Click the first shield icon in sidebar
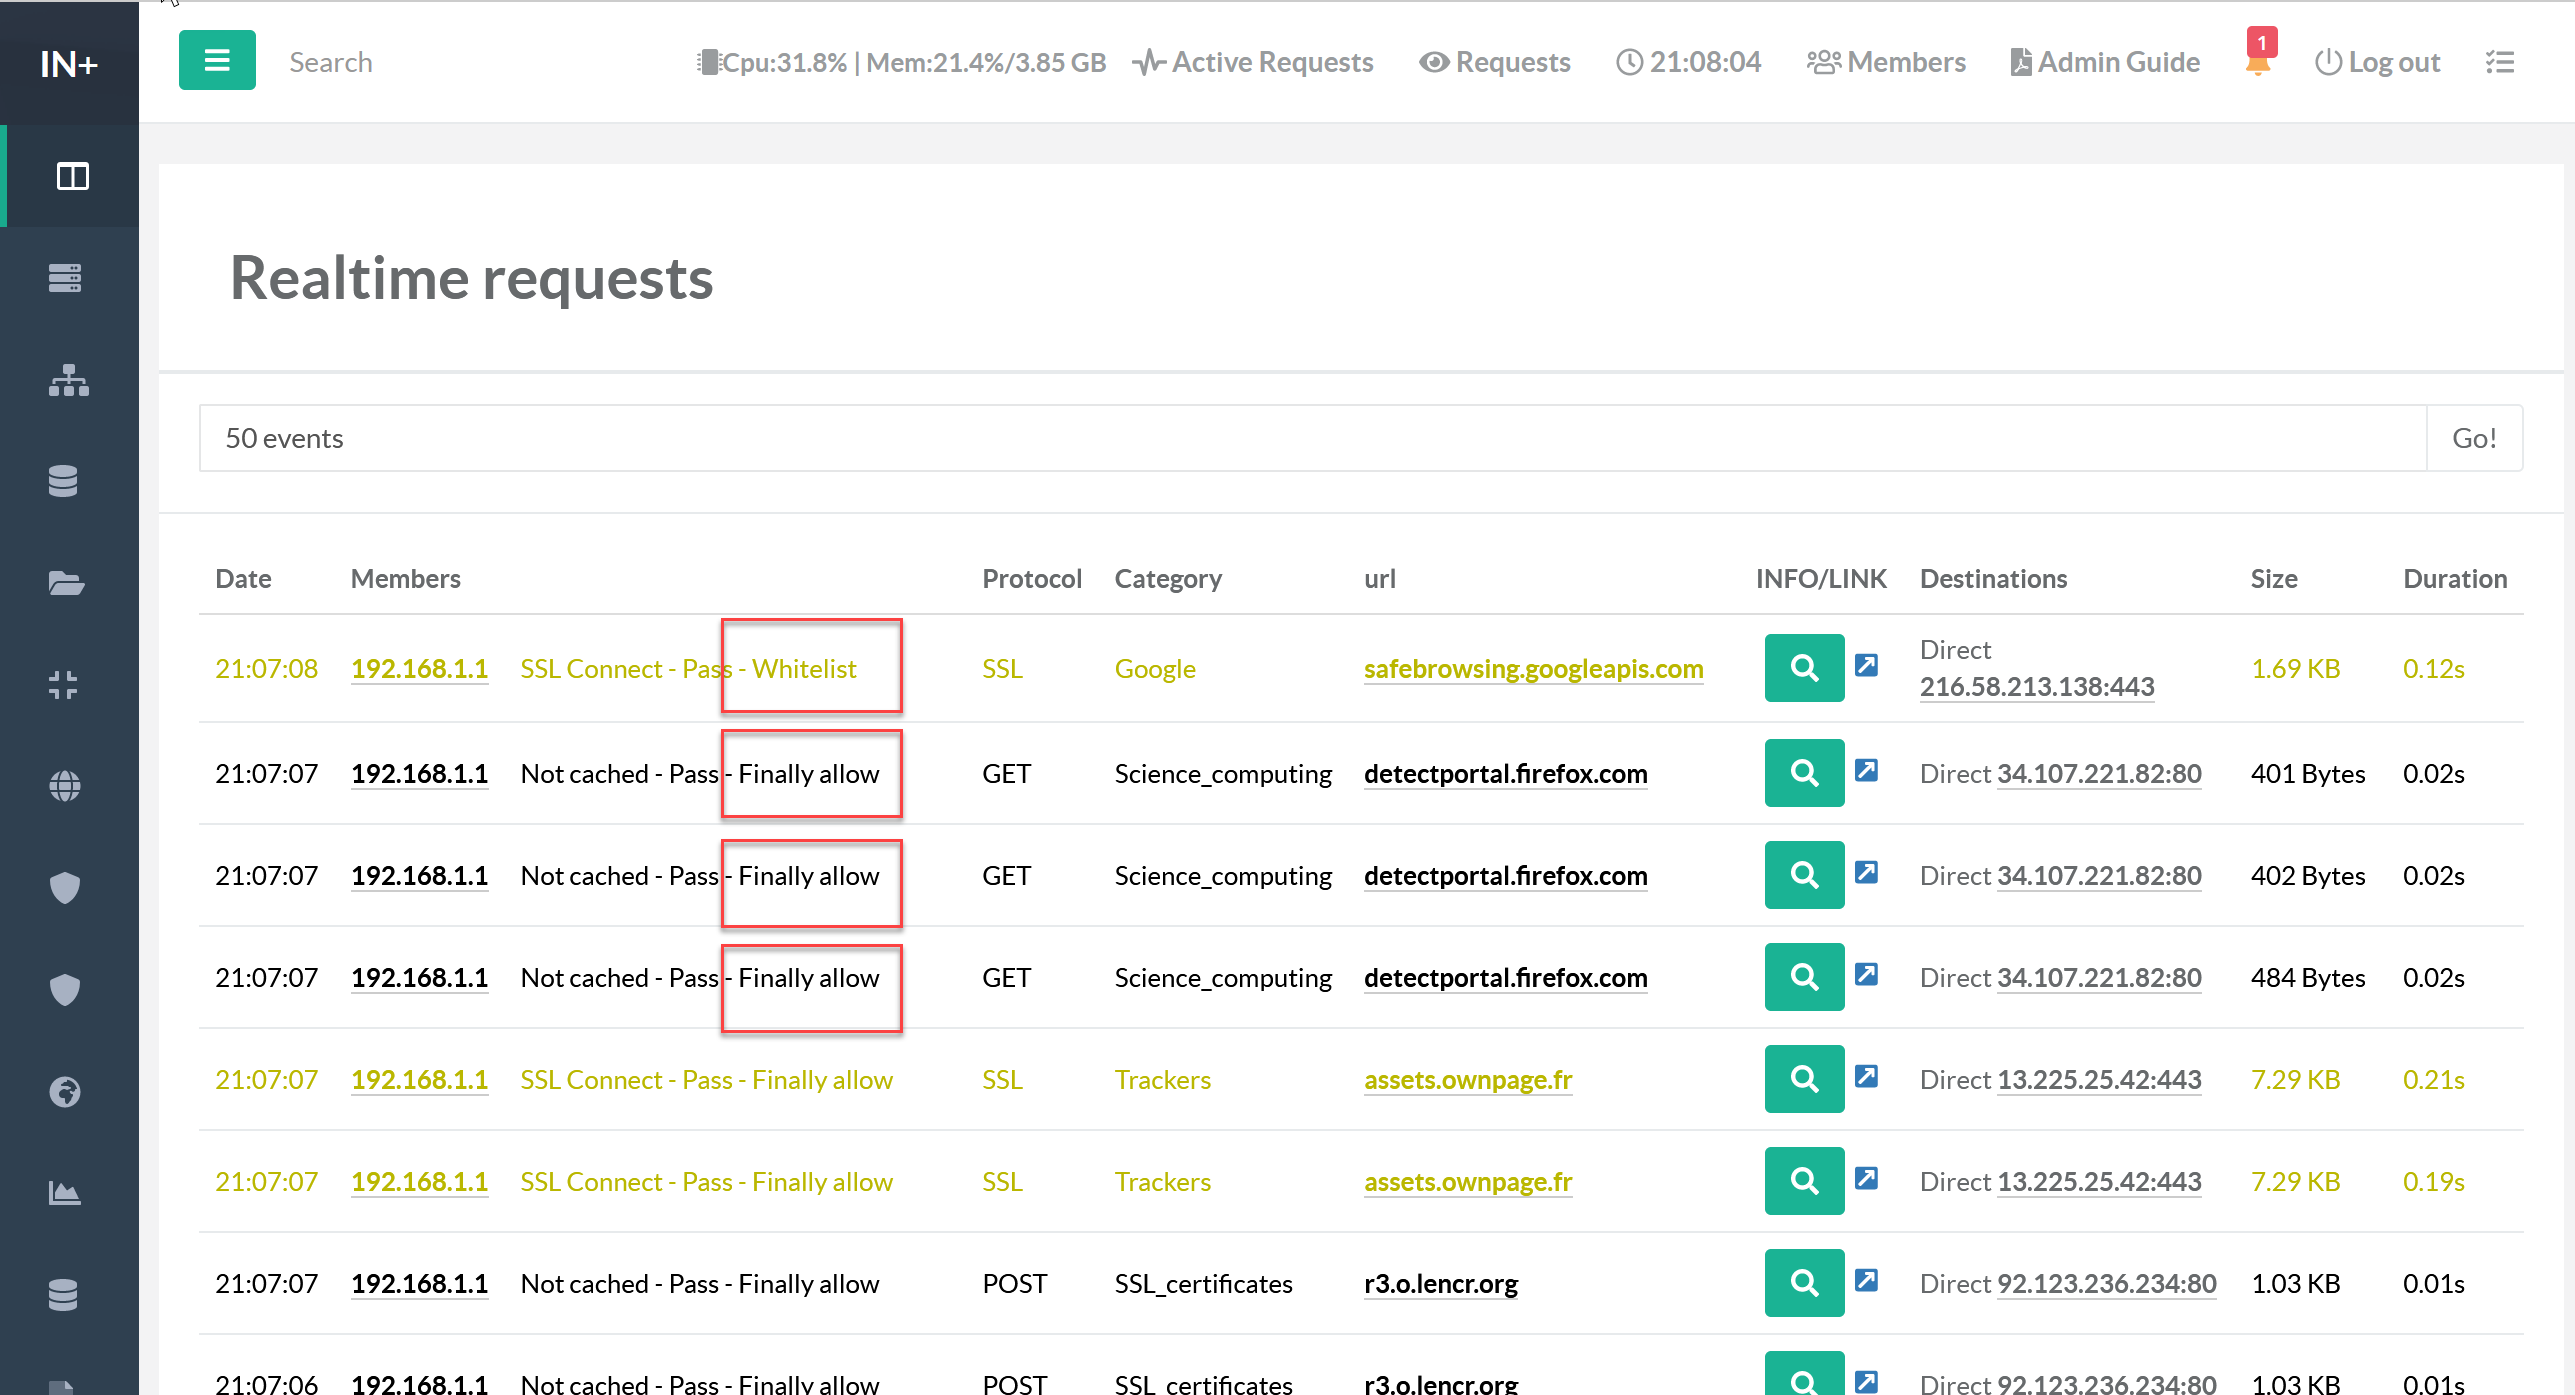This screenshot has width=2575, height=1395. tap(65, 887)
